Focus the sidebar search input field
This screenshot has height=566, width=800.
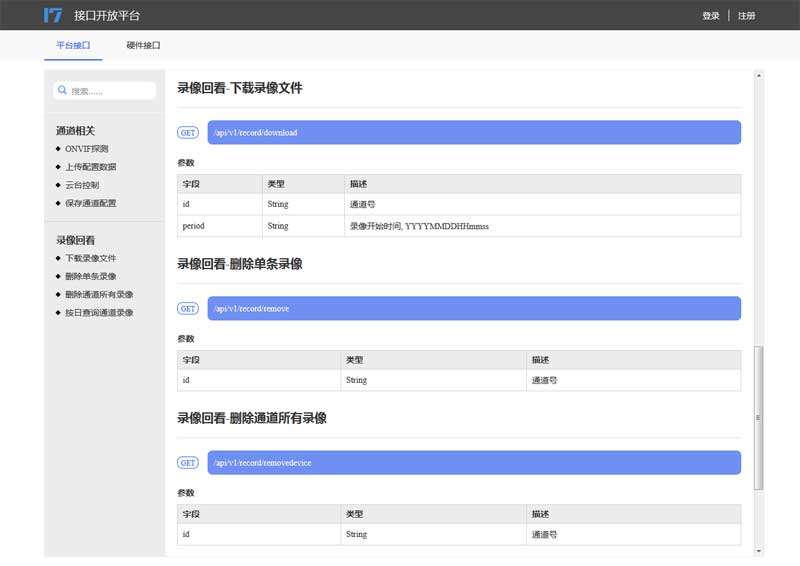tap(110, 91)
